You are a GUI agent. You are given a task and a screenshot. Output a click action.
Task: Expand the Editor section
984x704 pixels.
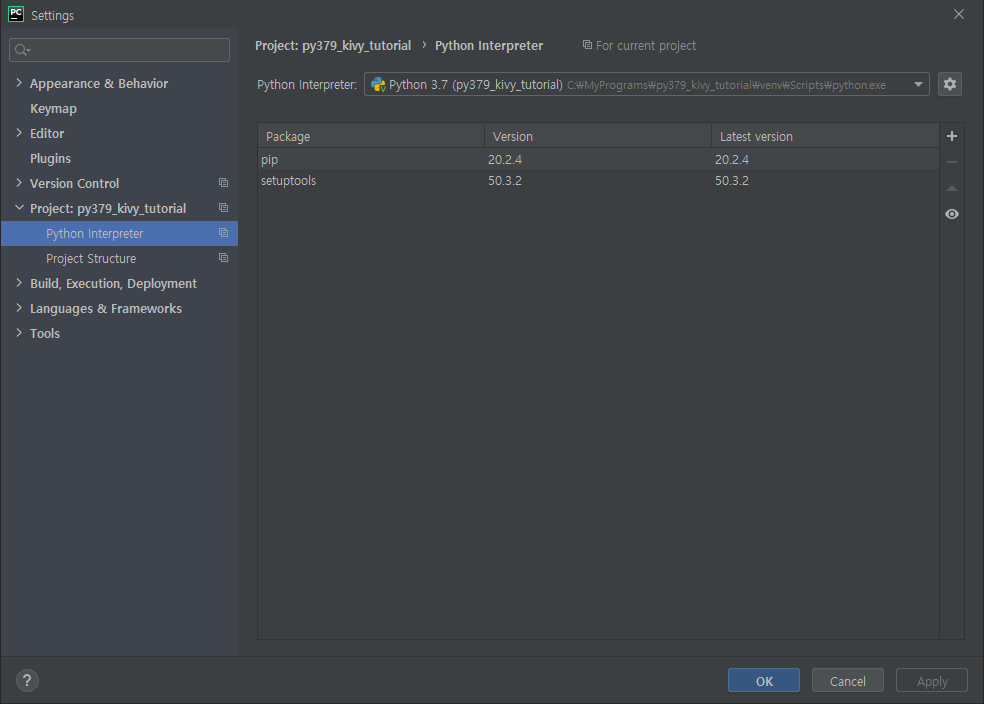point(19,133)
